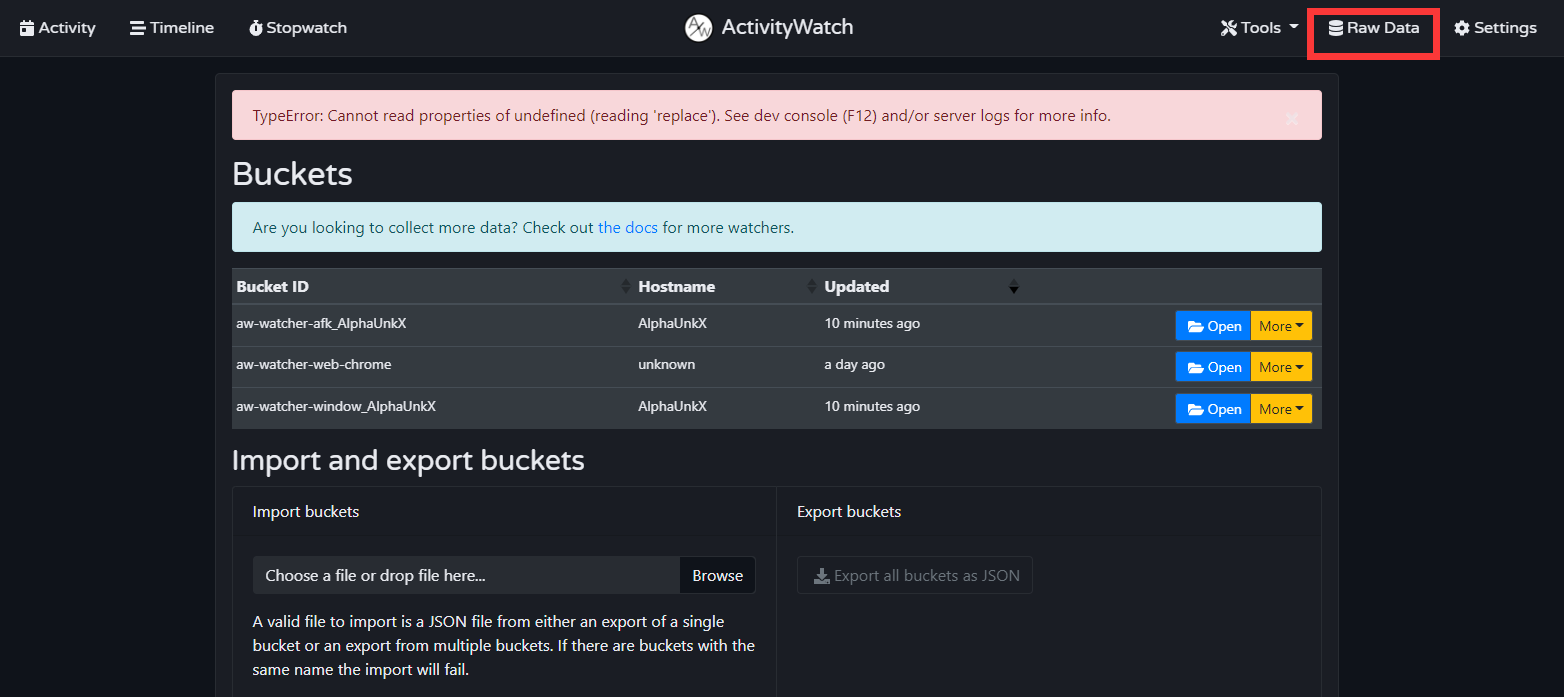This screenshot has height=697, width=1564.
Task: Expand More options for aw-watcher-window_AlphaUnkX
Action: coord(1281,409)
